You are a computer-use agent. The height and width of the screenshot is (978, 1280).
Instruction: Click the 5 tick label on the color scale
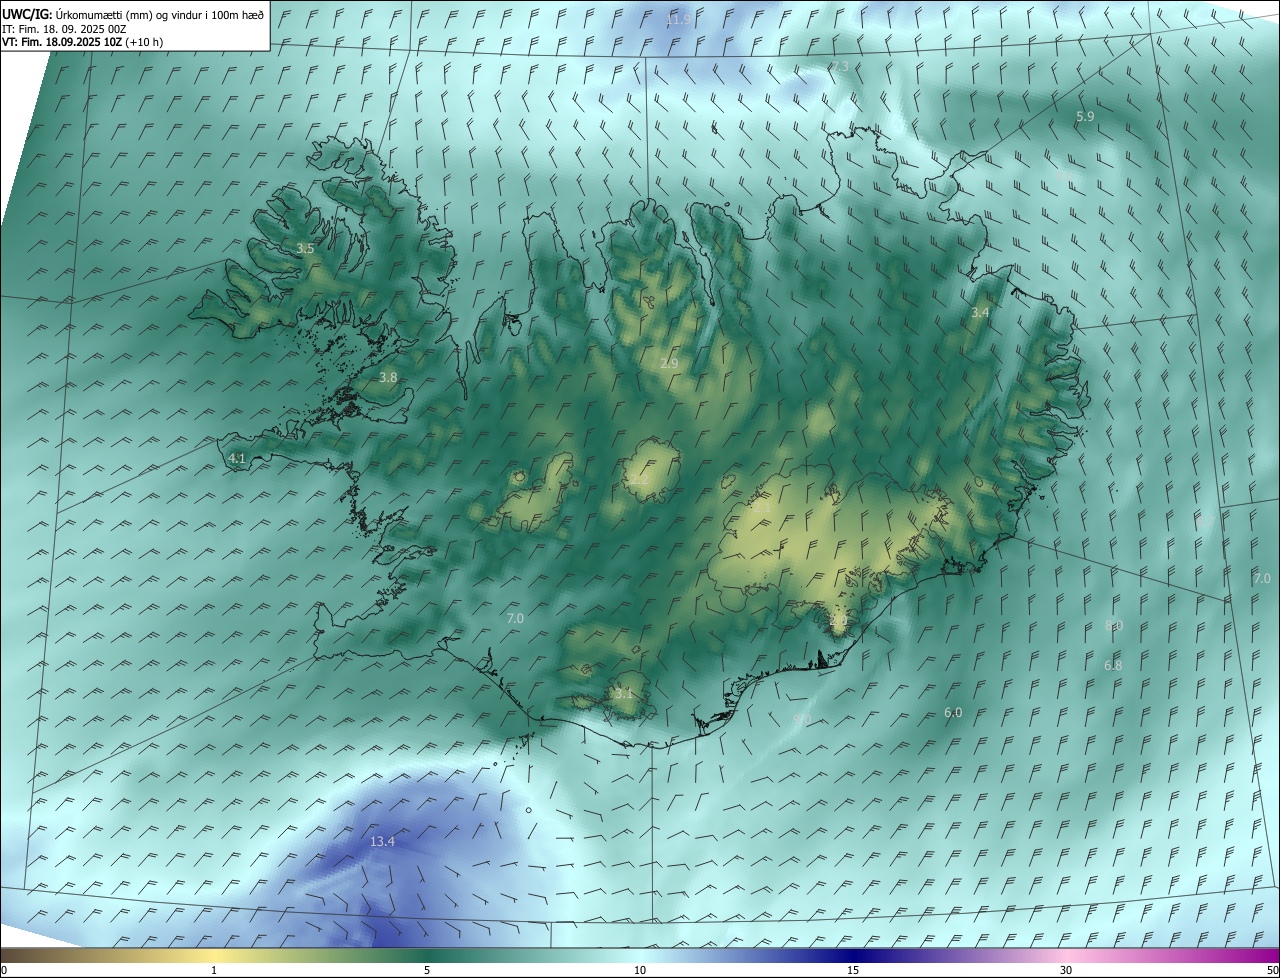[427, 970]
